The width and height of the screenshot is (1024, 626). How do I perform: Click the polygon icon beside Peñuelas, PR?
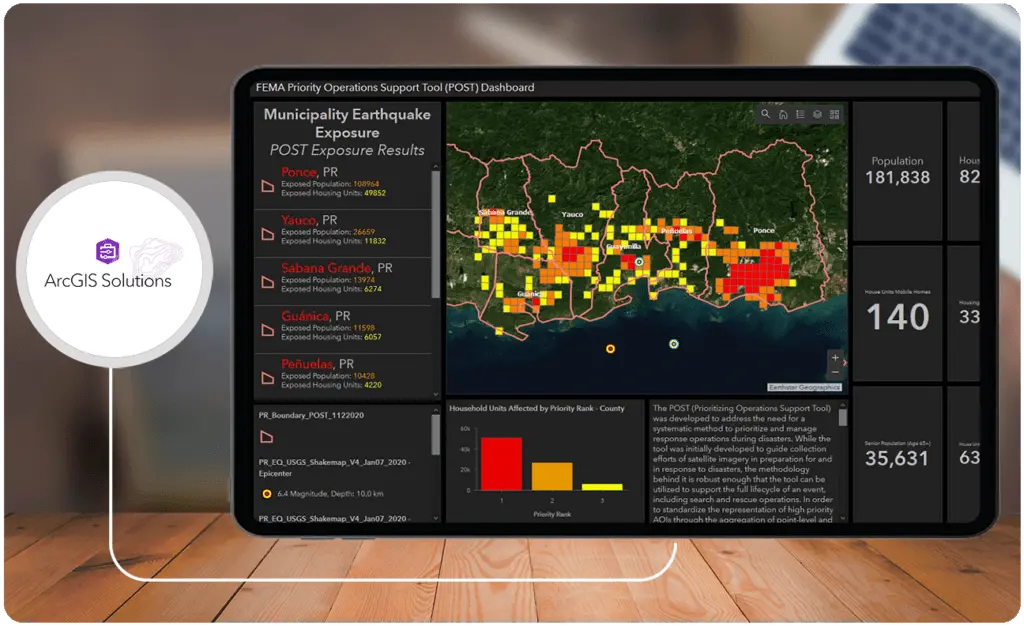point(268,378)
